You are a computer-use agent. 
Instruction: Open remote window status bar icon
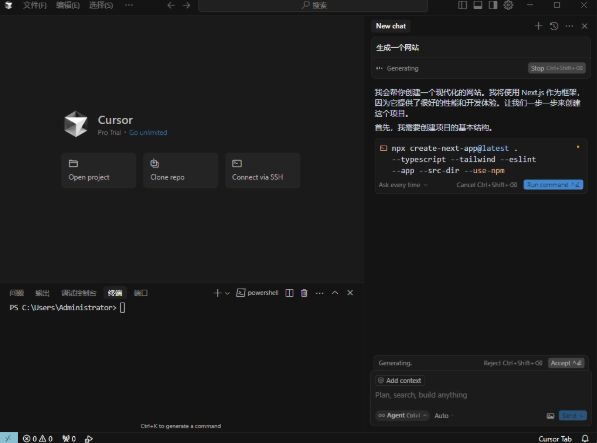click(8, 438)
